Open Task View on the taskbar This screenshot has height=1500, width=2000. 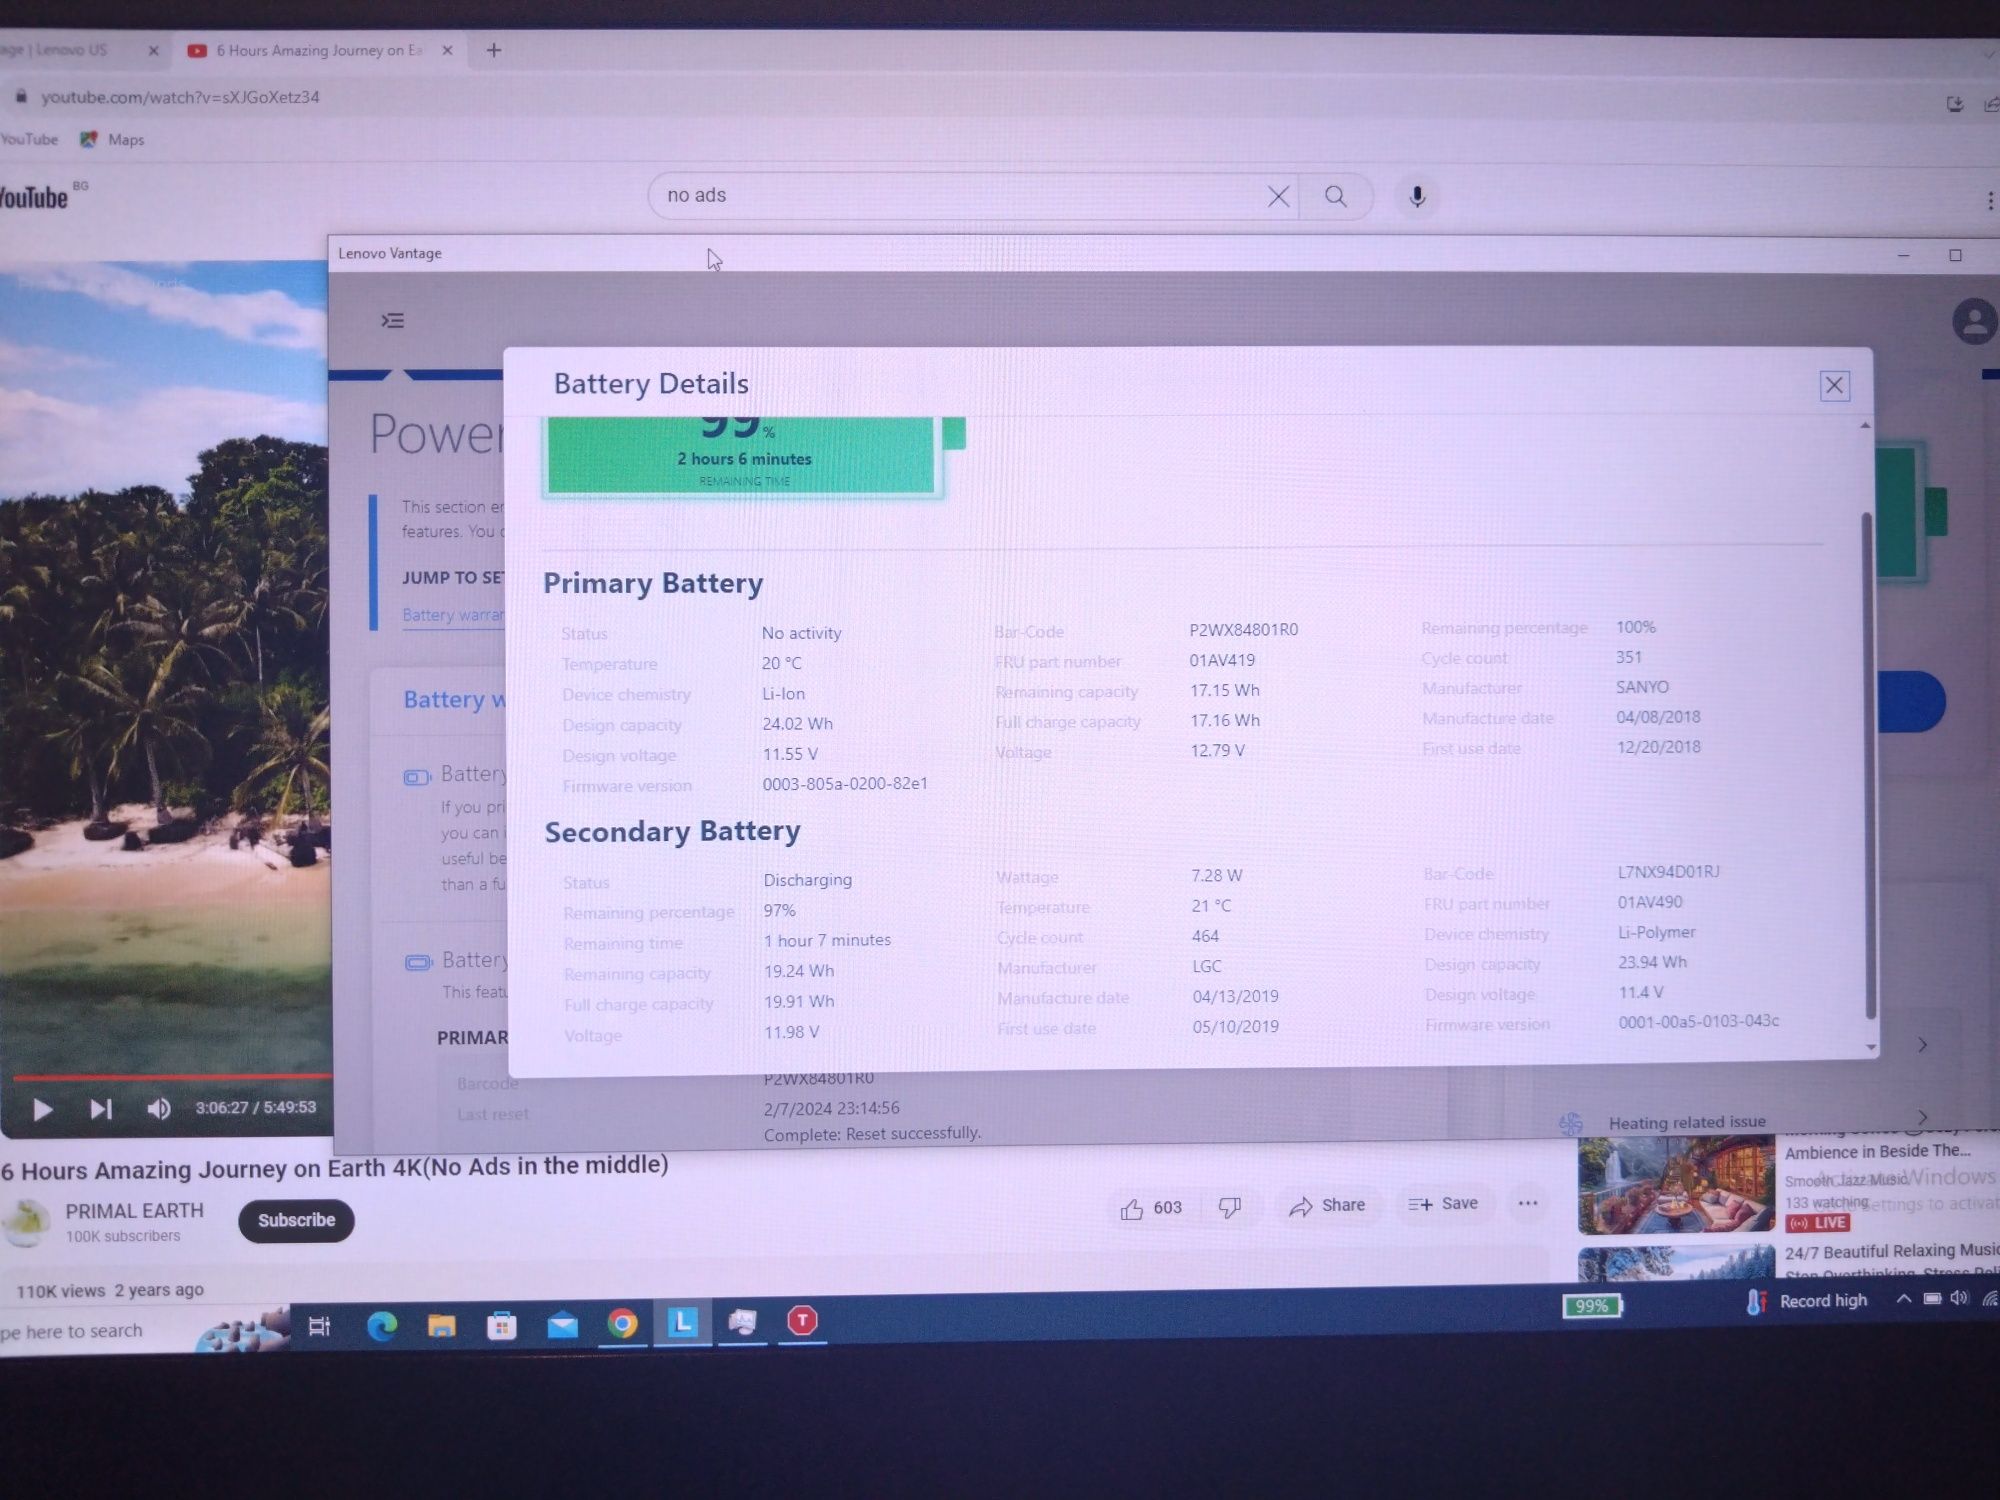click(x=319, y=1327)
